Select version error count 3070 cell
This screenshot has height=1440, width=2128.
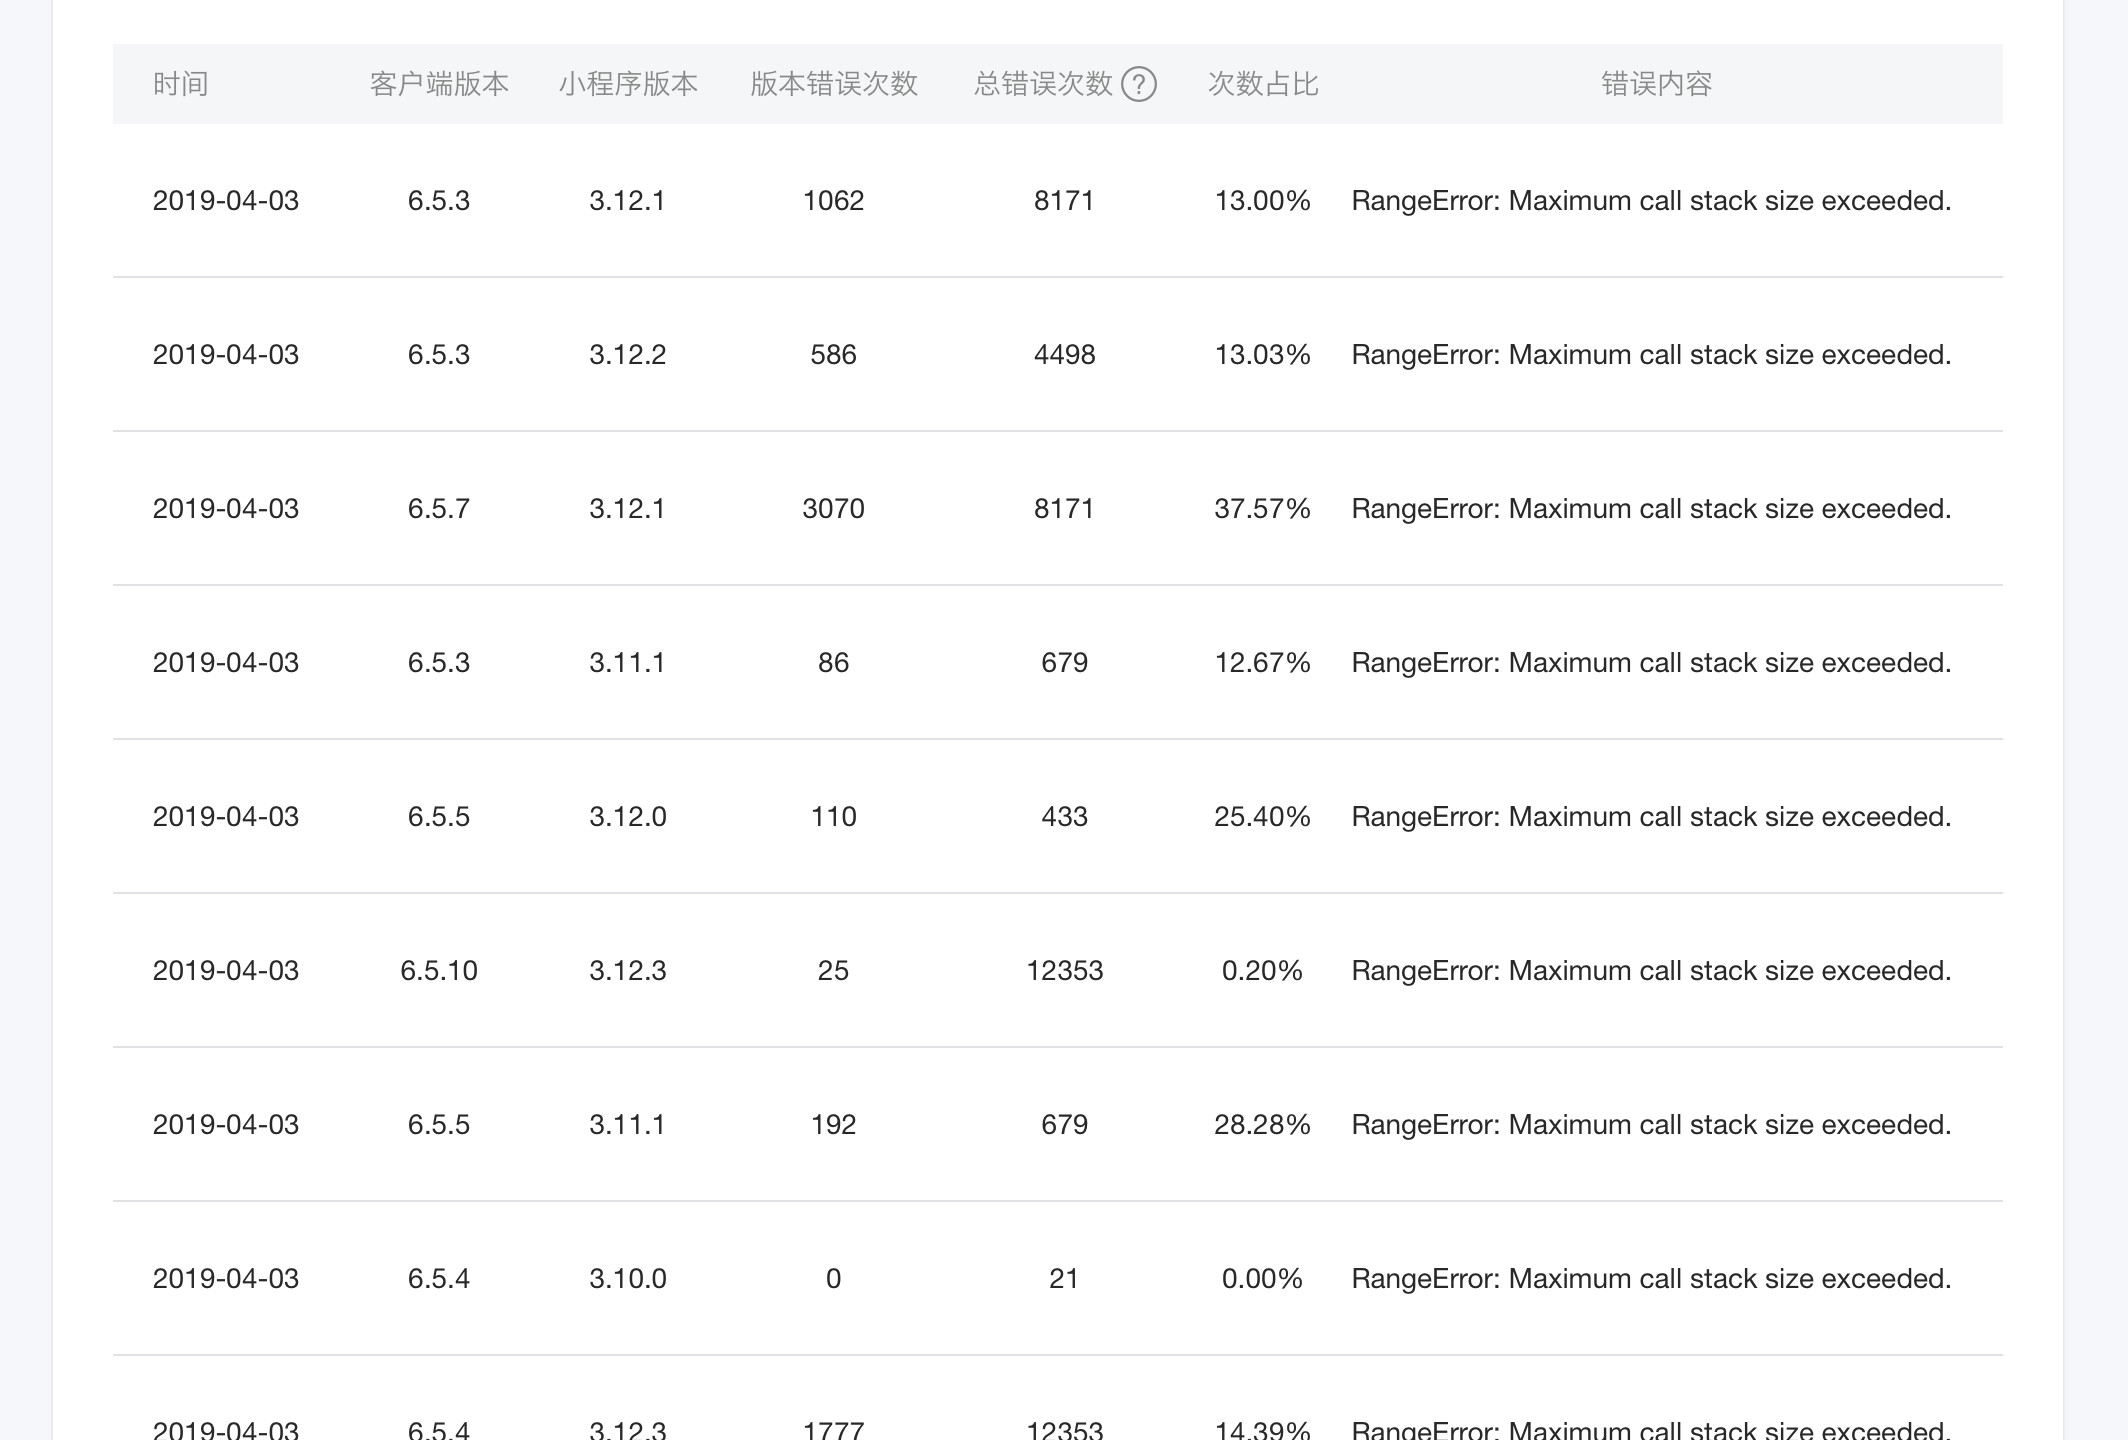833,509
